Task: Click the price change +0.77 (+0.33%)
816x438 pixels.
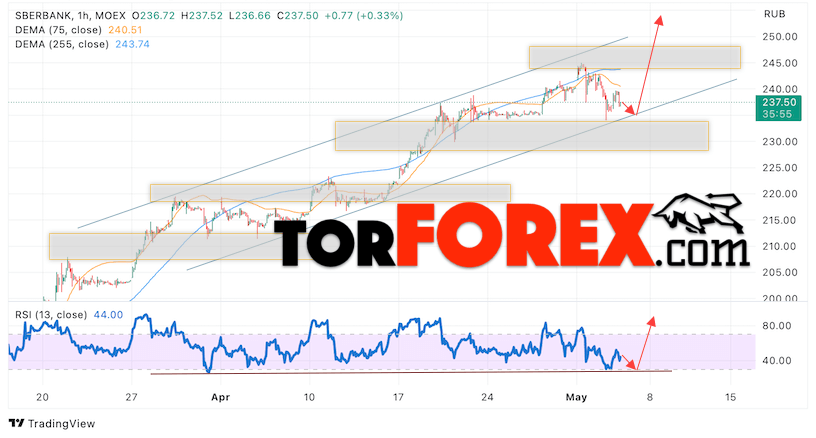Action: 364,16
